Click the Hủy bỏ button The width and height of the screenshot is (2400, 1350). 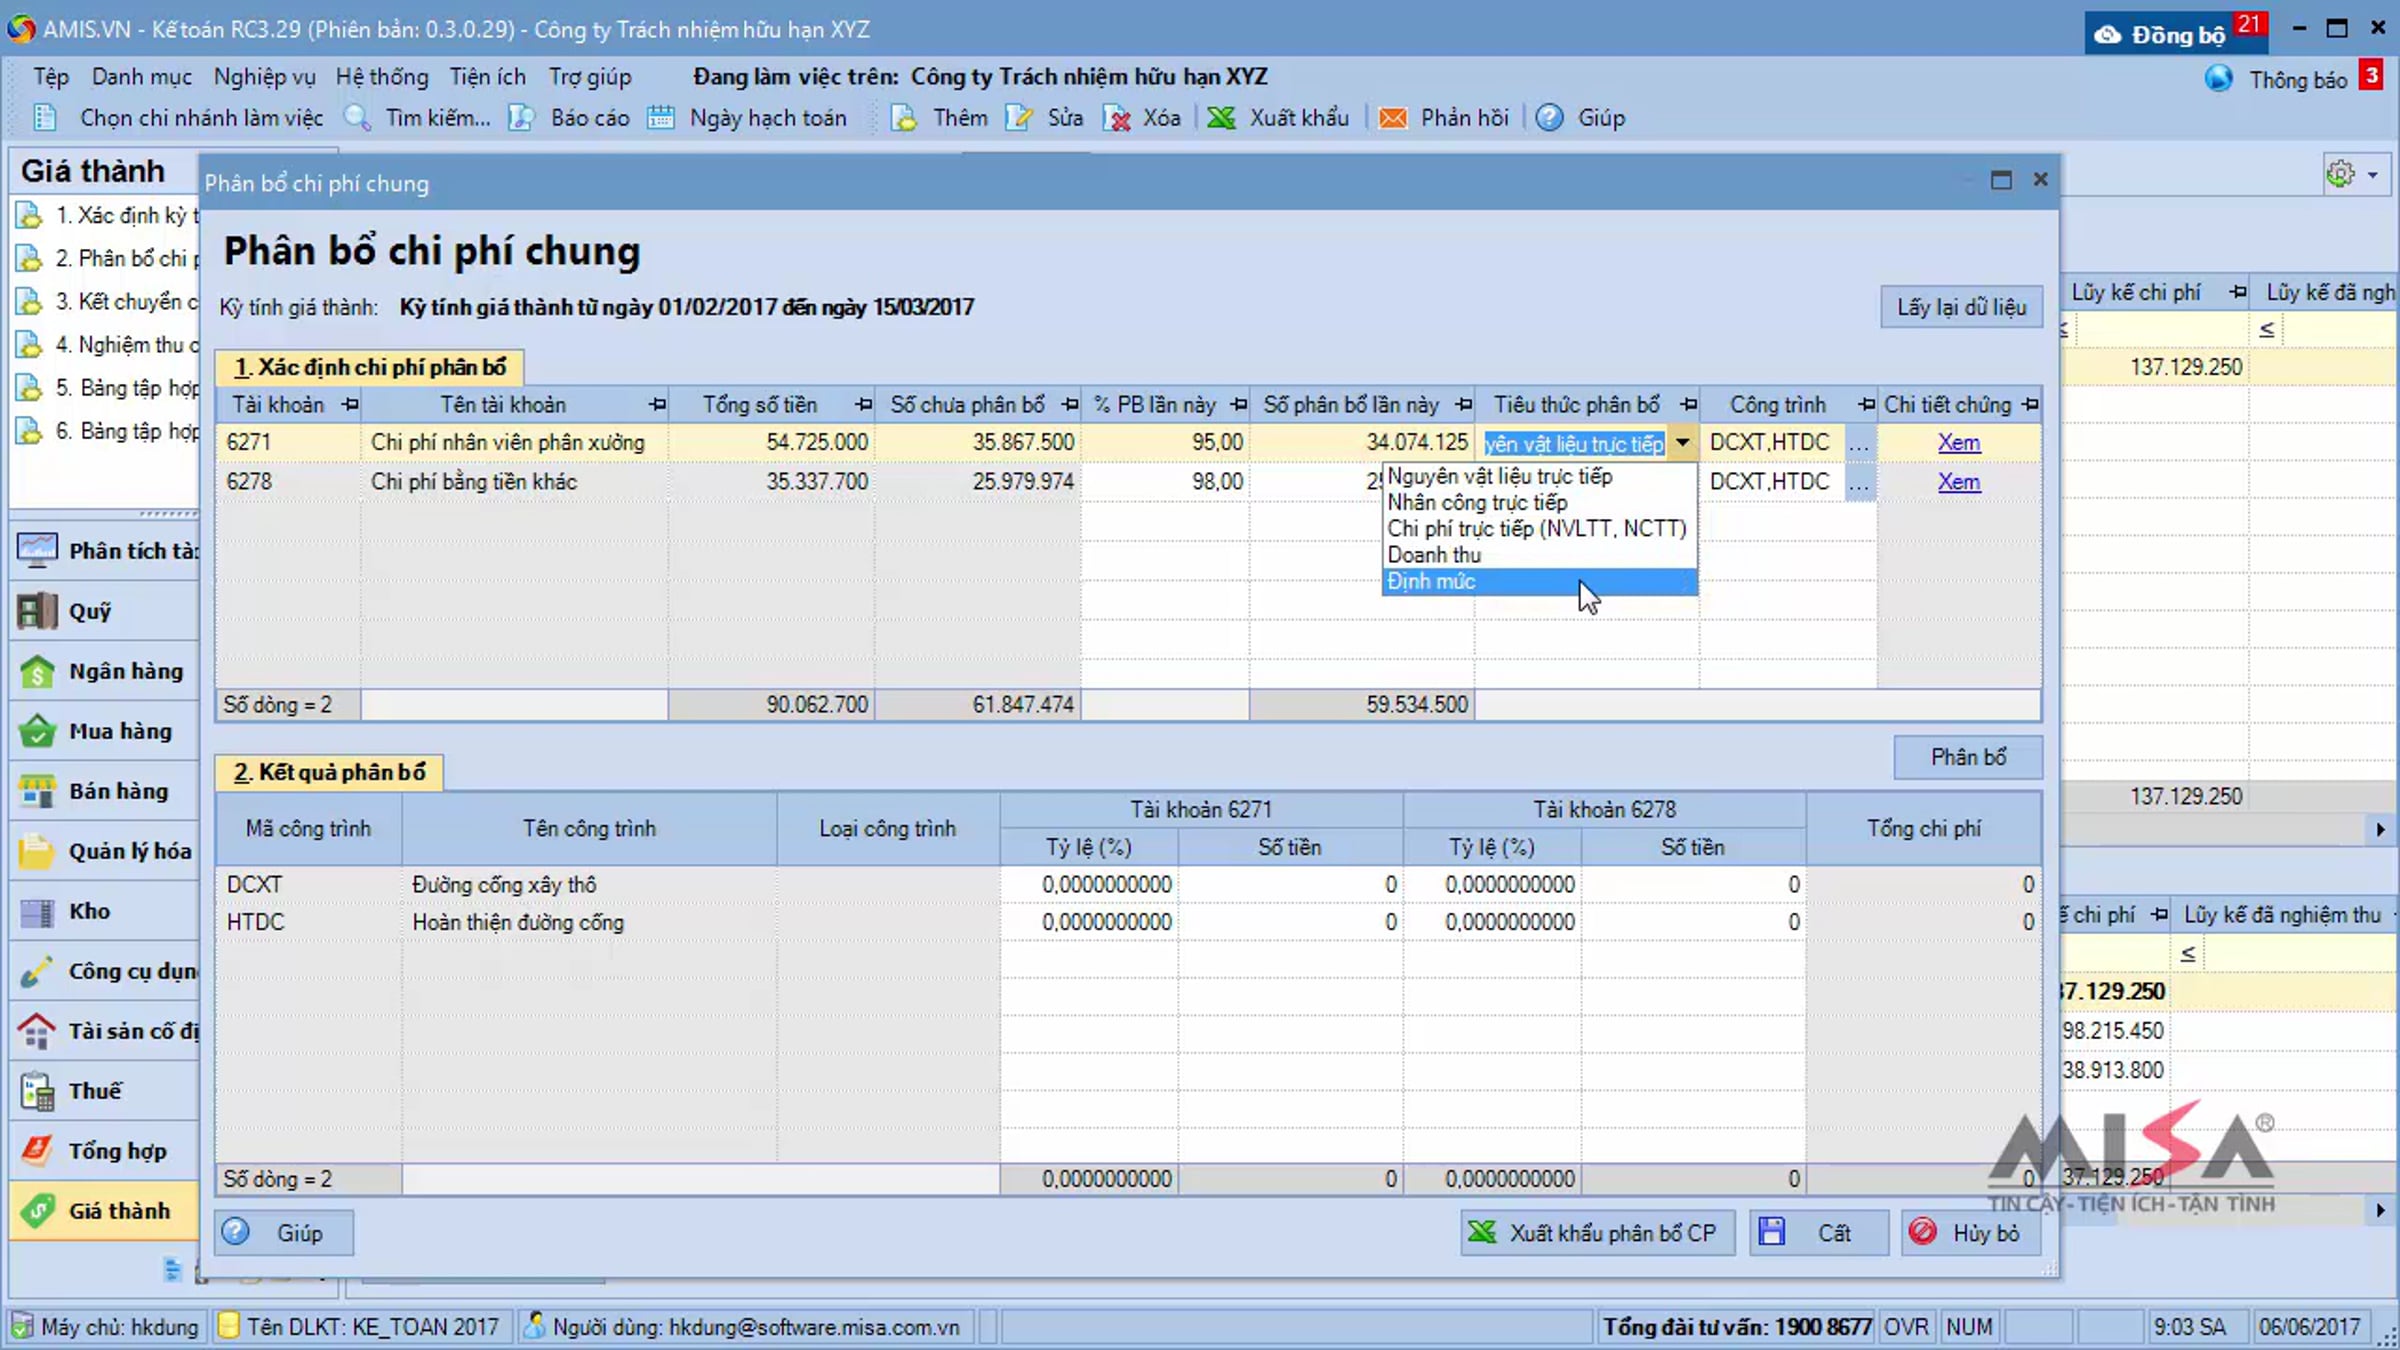click(1969, 1233)
